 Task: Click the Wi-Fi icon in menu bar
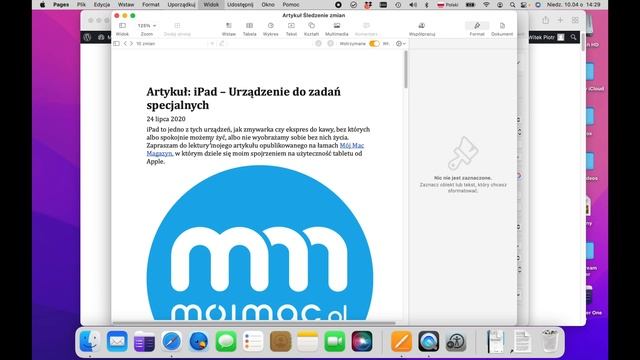[x=486, y=4]
